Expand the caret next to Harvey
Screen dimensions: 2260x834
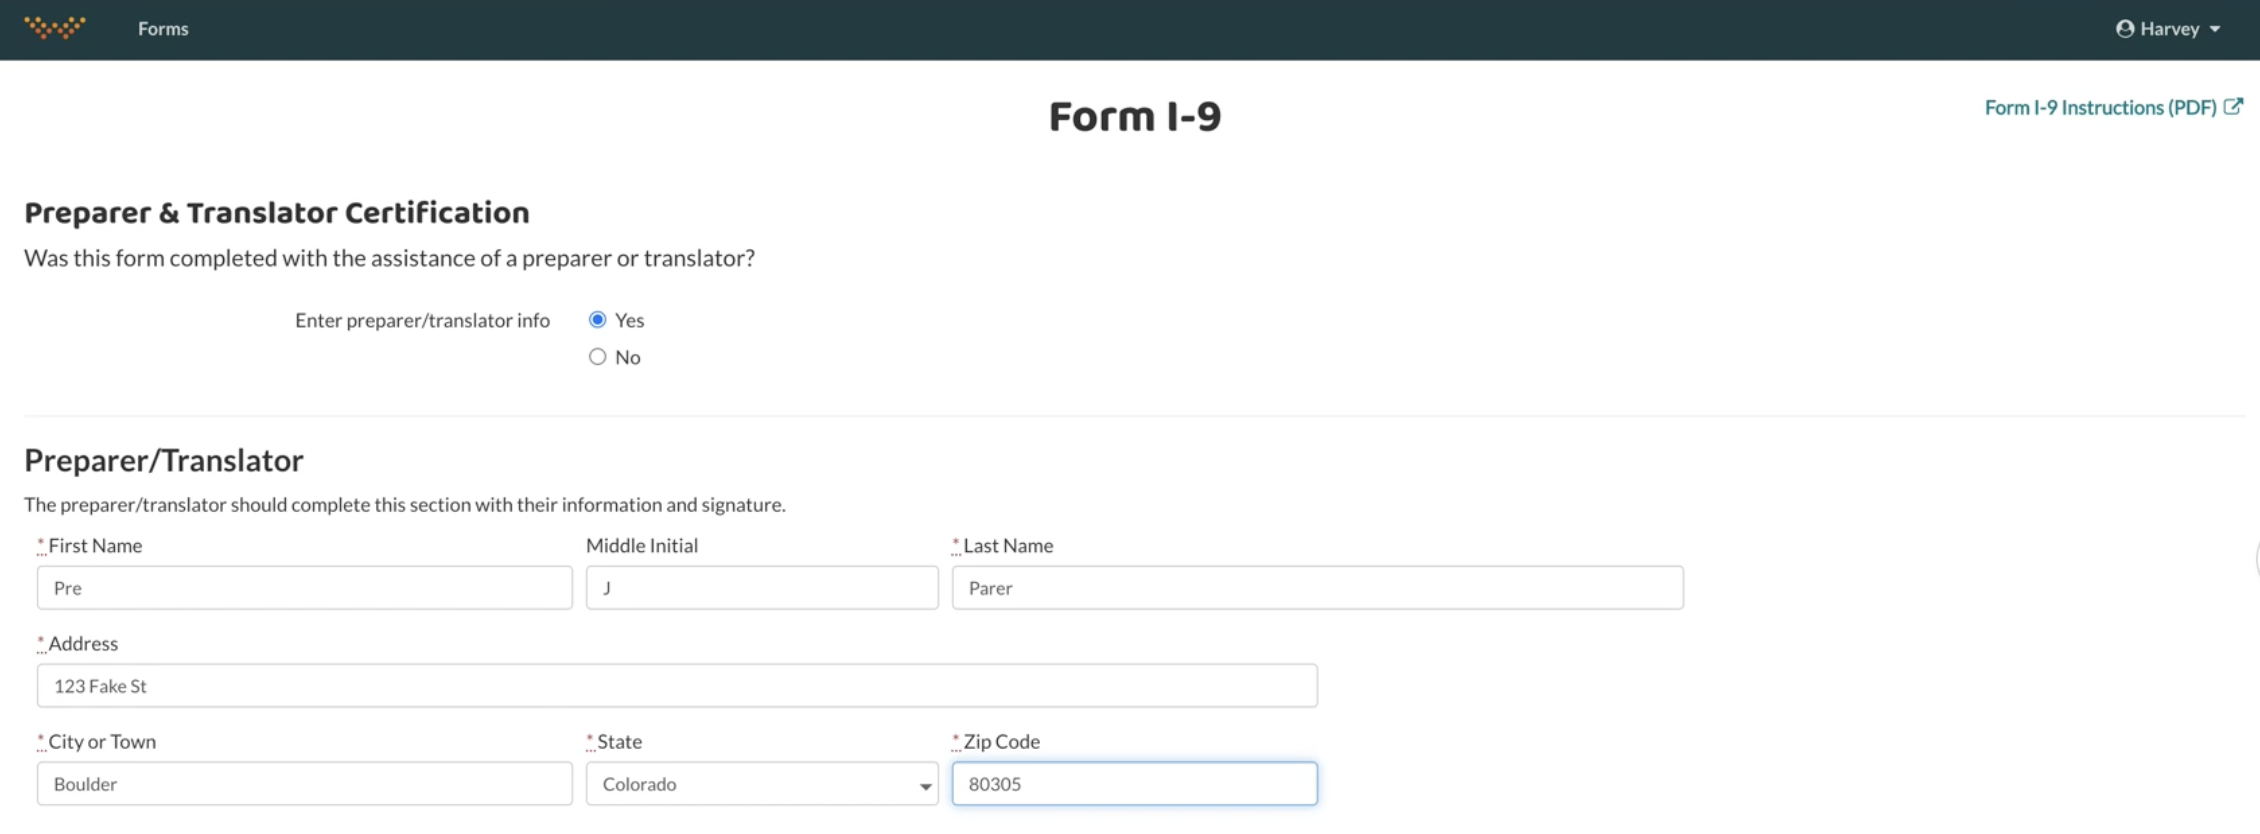click(2215, 30)
